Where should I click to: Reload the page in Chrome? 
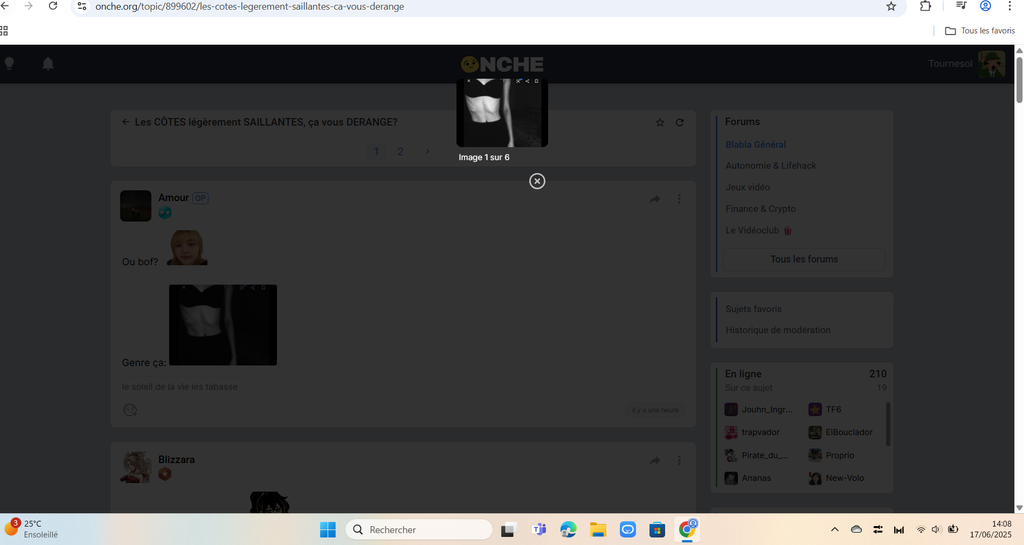[x=53, y=6]
